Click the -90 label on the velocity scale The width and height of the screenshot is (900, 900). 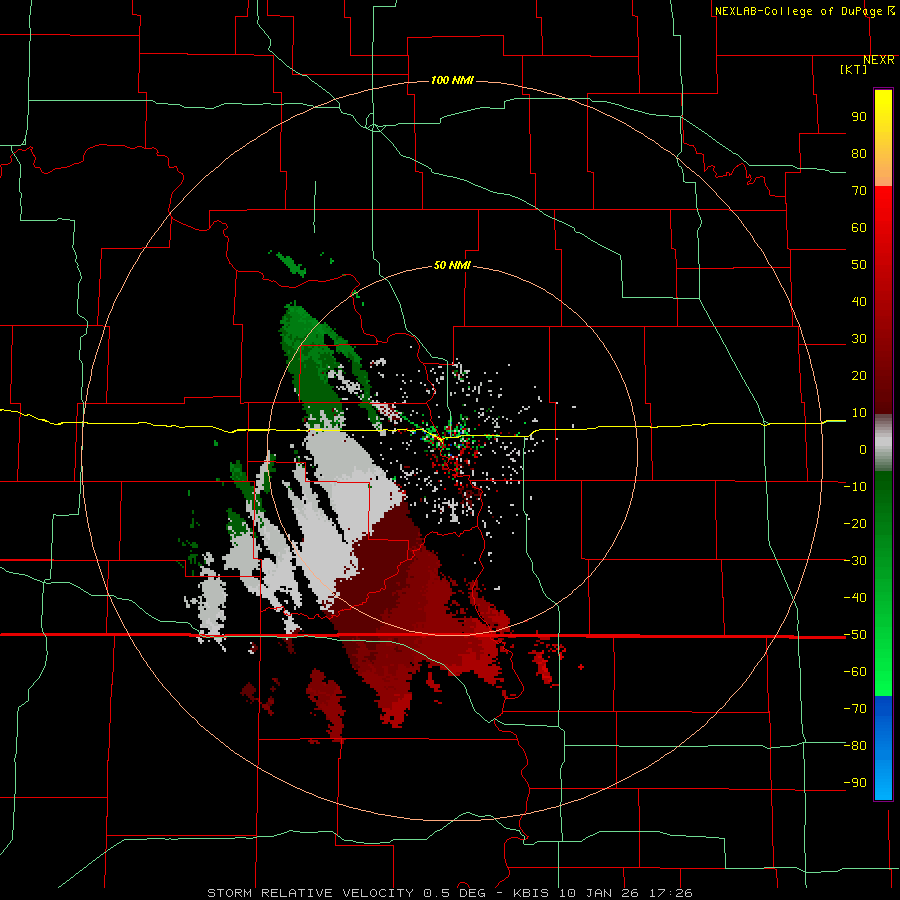(855, 783)
